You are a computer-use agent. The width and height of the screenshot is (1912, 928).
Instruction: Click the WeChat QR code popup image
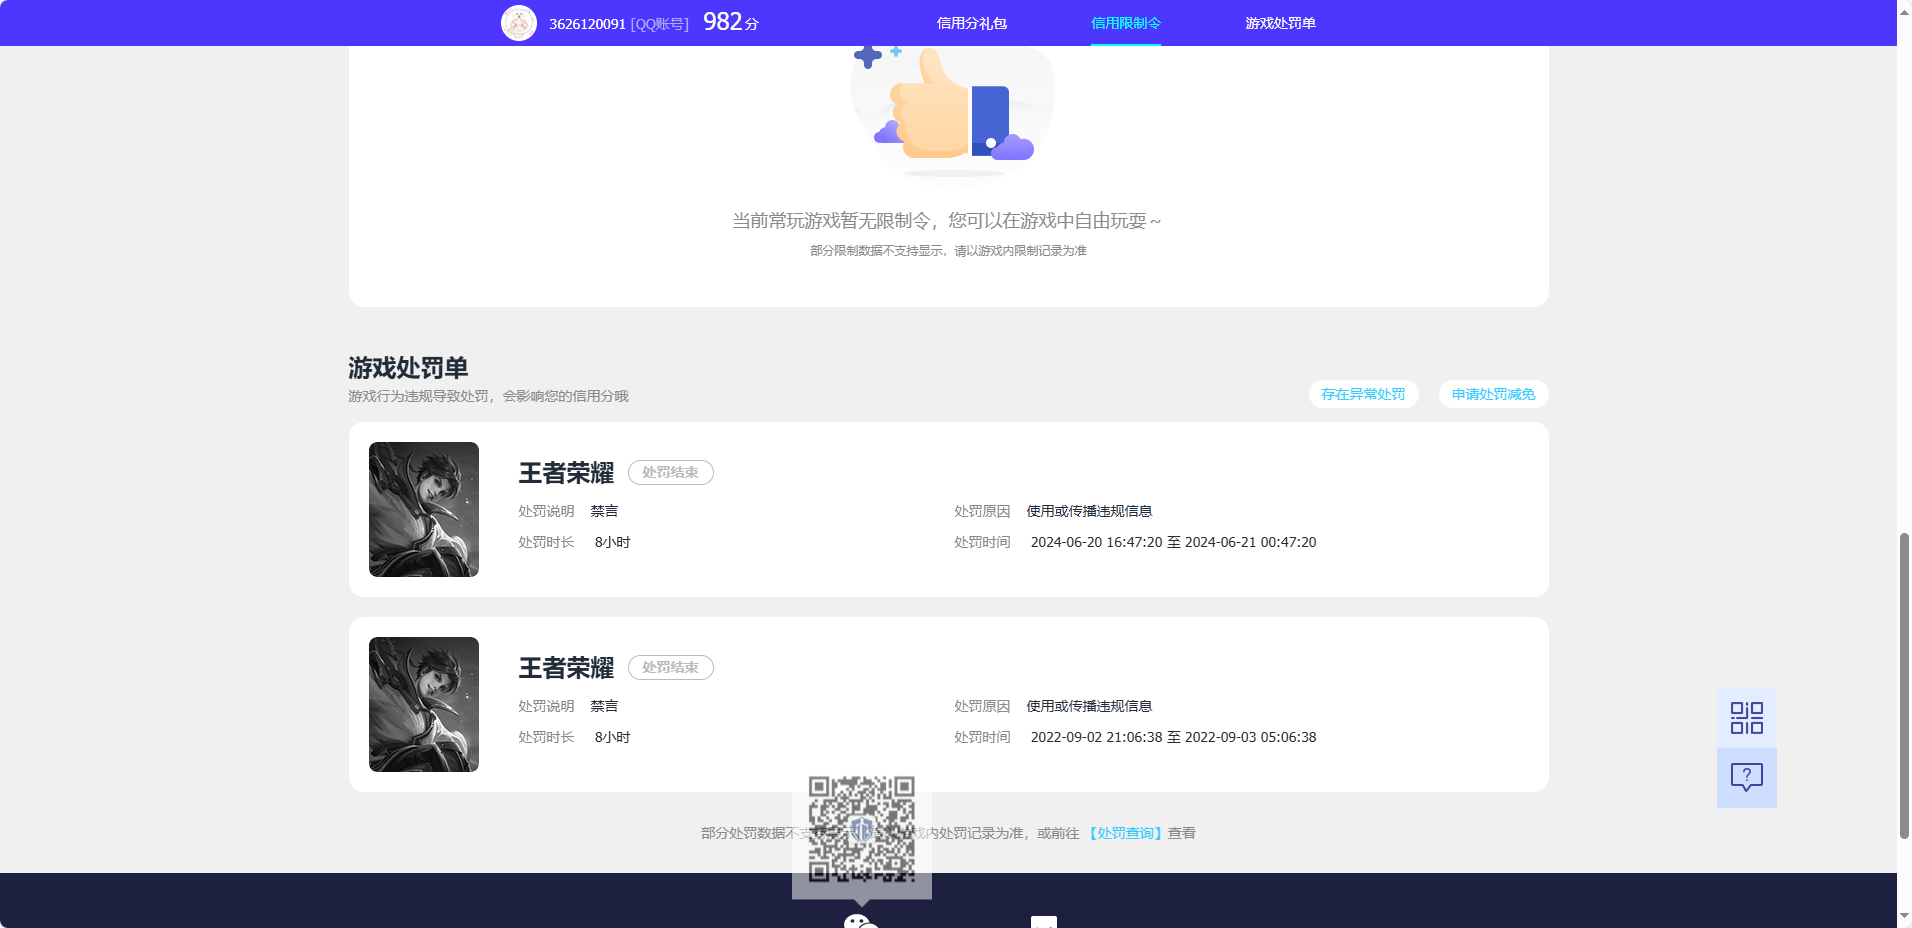coord(861,829)
